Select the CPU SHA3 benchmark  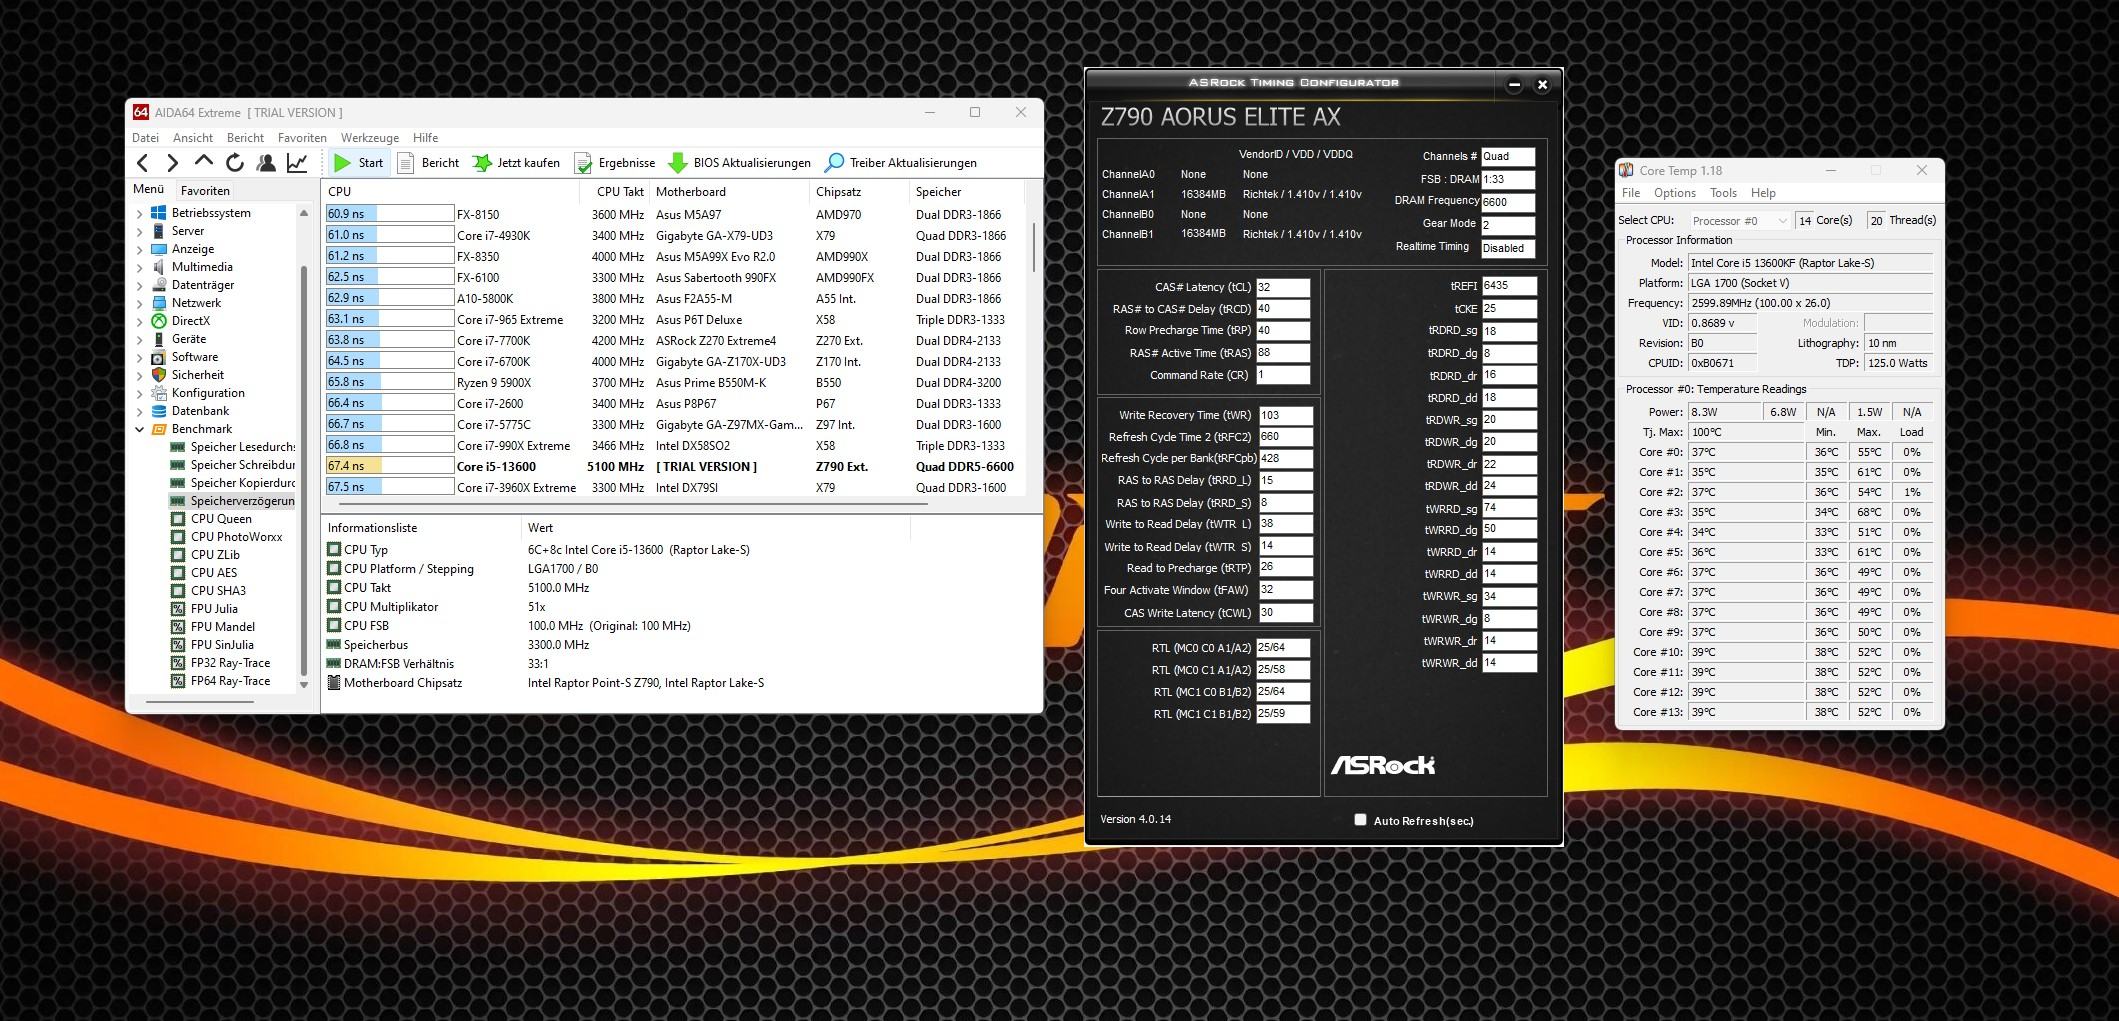coord(218,591)
